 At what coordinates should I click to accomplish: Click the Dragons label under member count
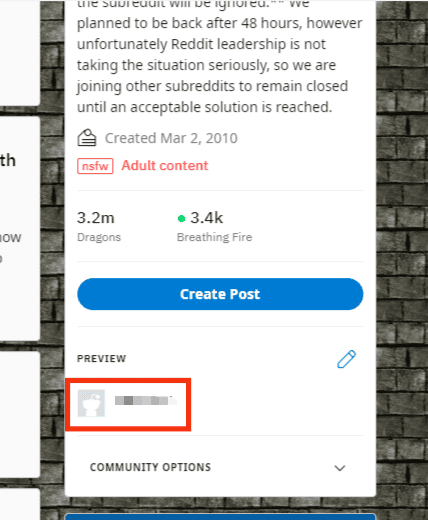99,237
